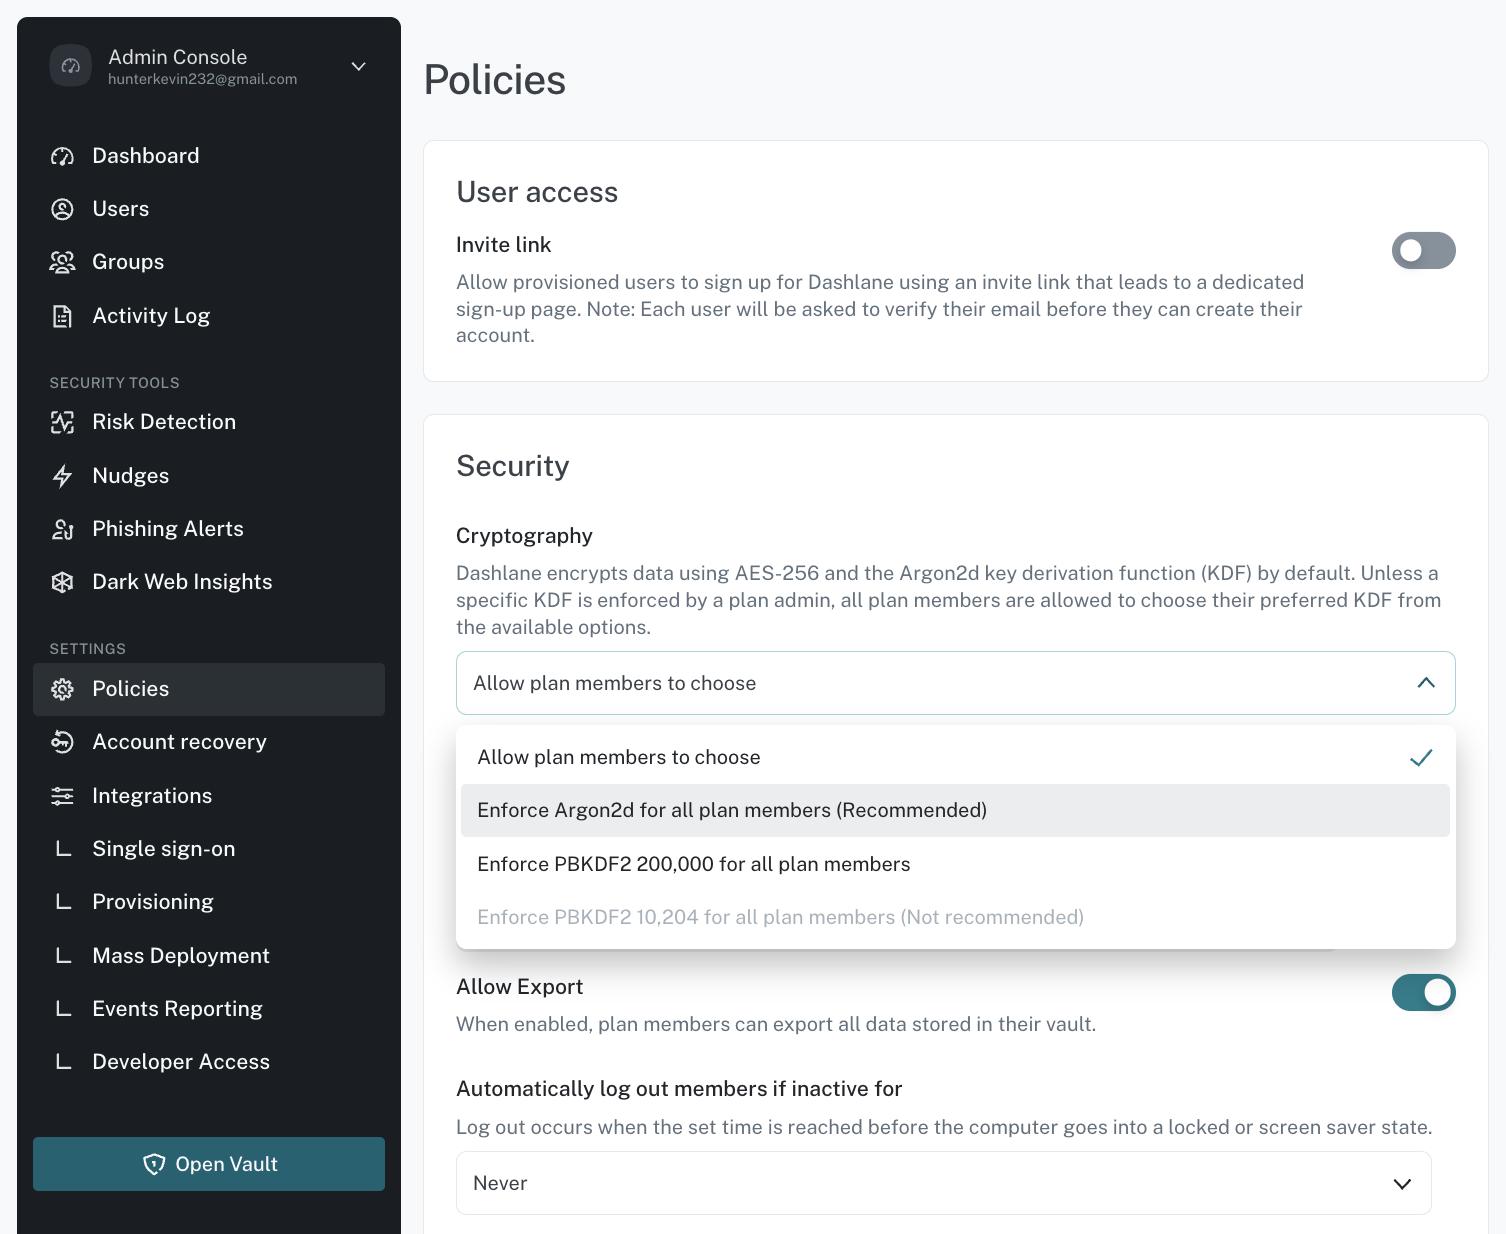Click the Dark Web Insights icon
Screen dimensions: 1506x1234
62,582
